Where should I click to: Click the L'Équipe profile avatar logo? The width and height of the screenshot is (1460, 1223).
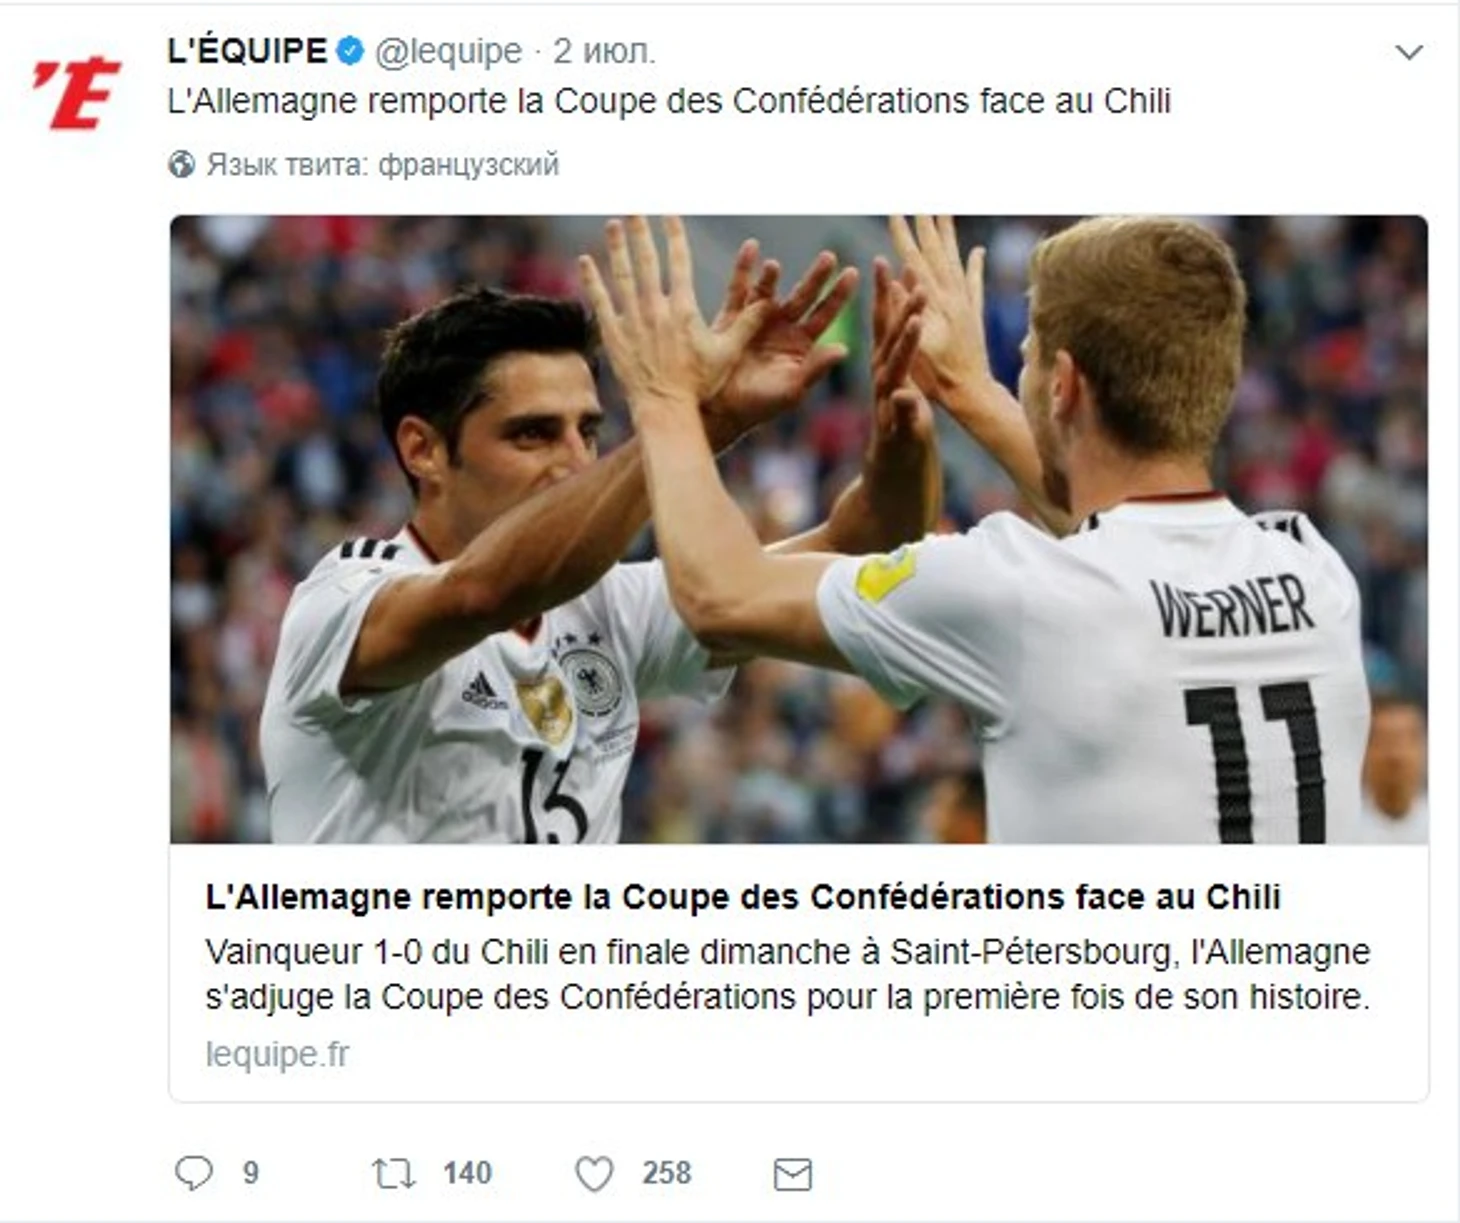[x=76, y=94]
